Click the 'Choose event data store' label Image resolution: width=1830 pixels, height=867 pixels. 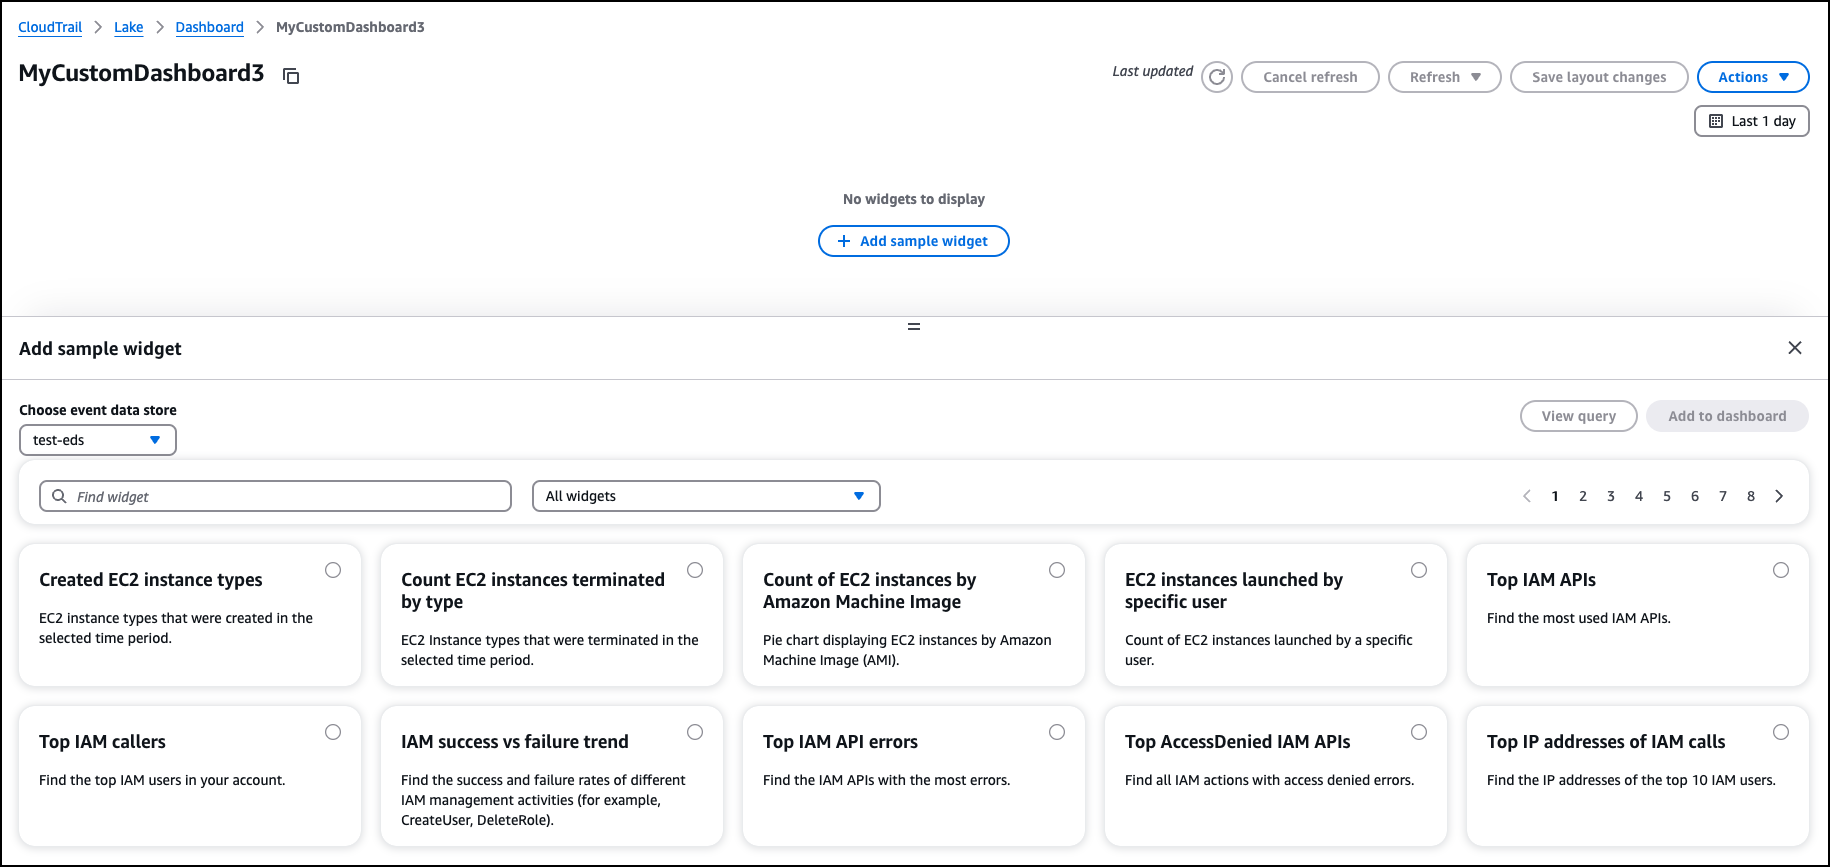[98, 410]
